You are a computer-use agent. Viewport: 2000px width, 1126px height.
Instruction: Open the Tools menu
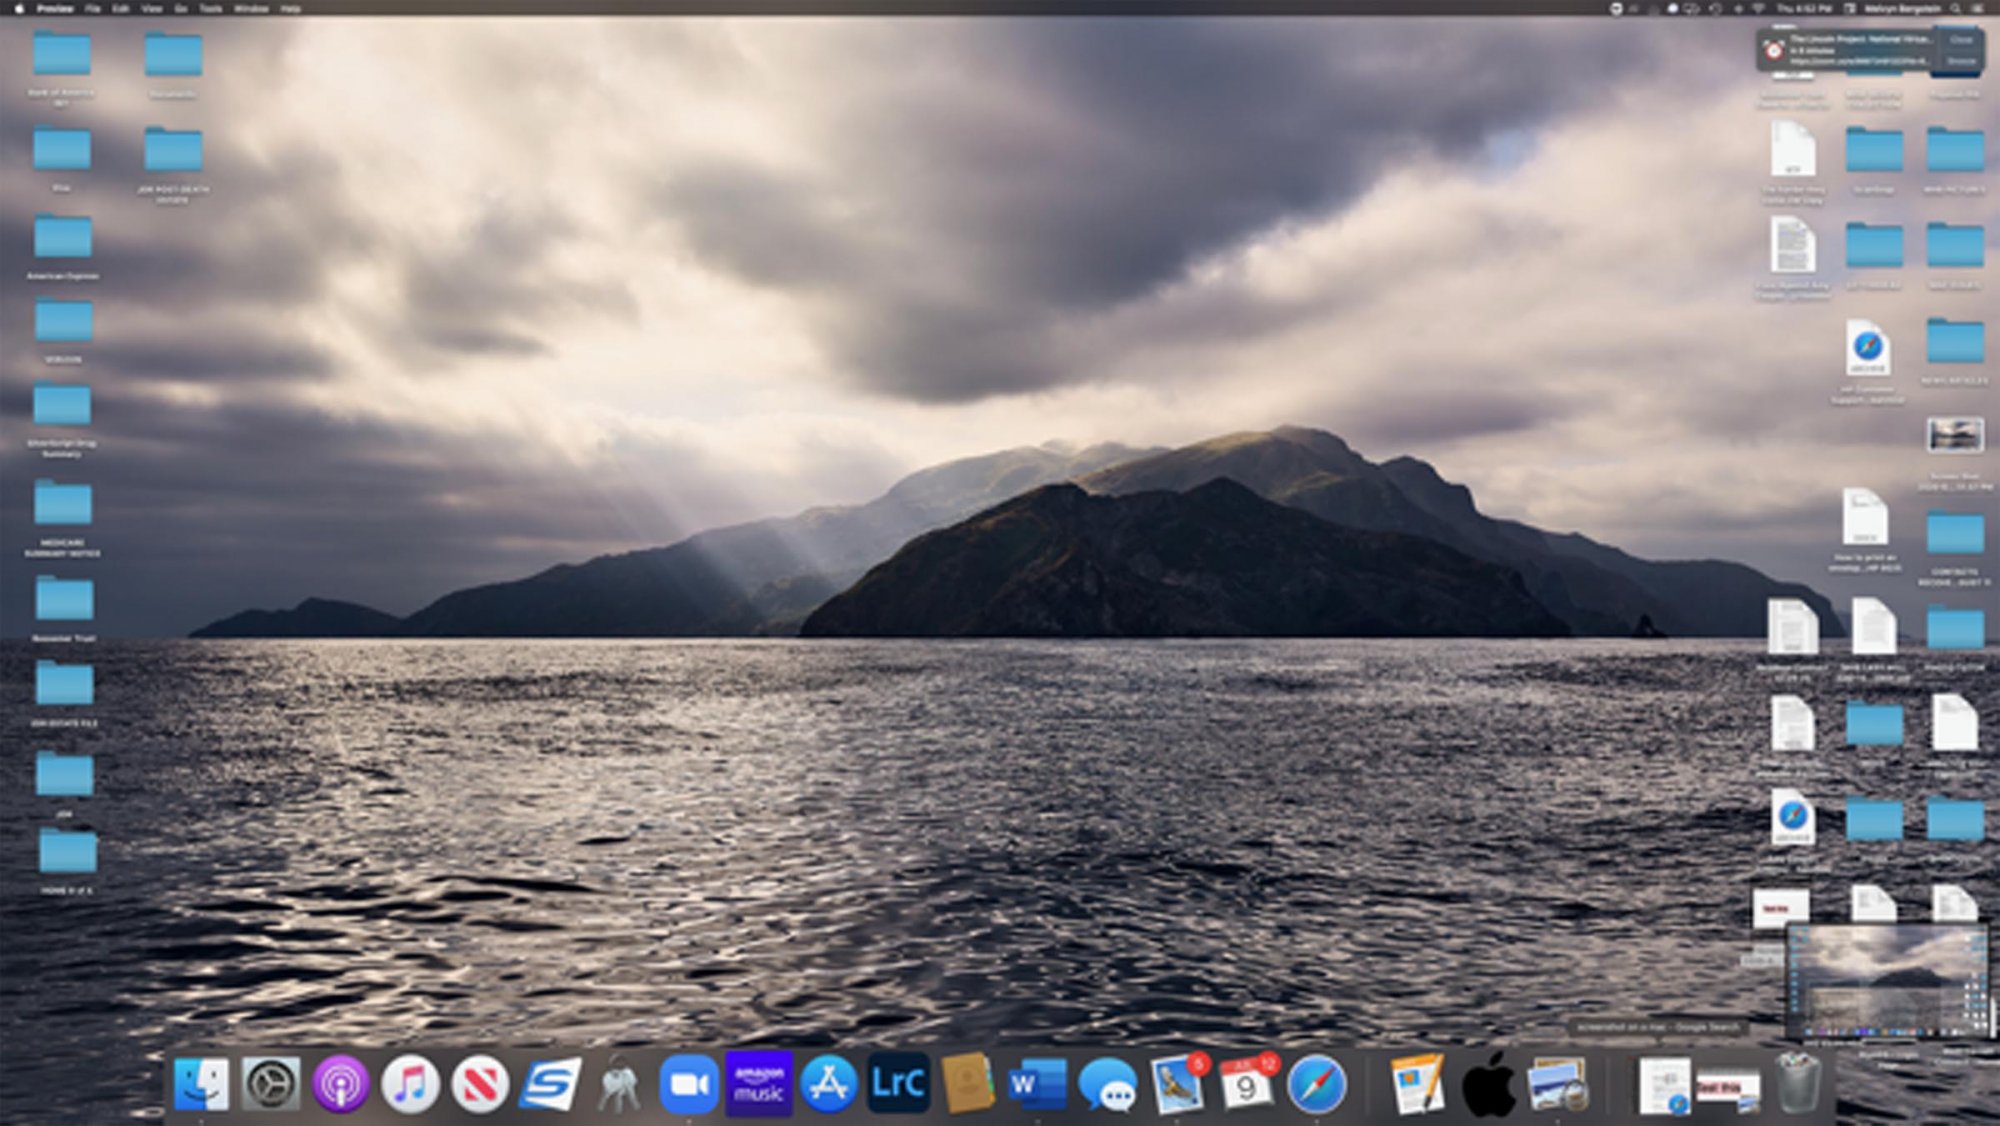click(211, 8)
